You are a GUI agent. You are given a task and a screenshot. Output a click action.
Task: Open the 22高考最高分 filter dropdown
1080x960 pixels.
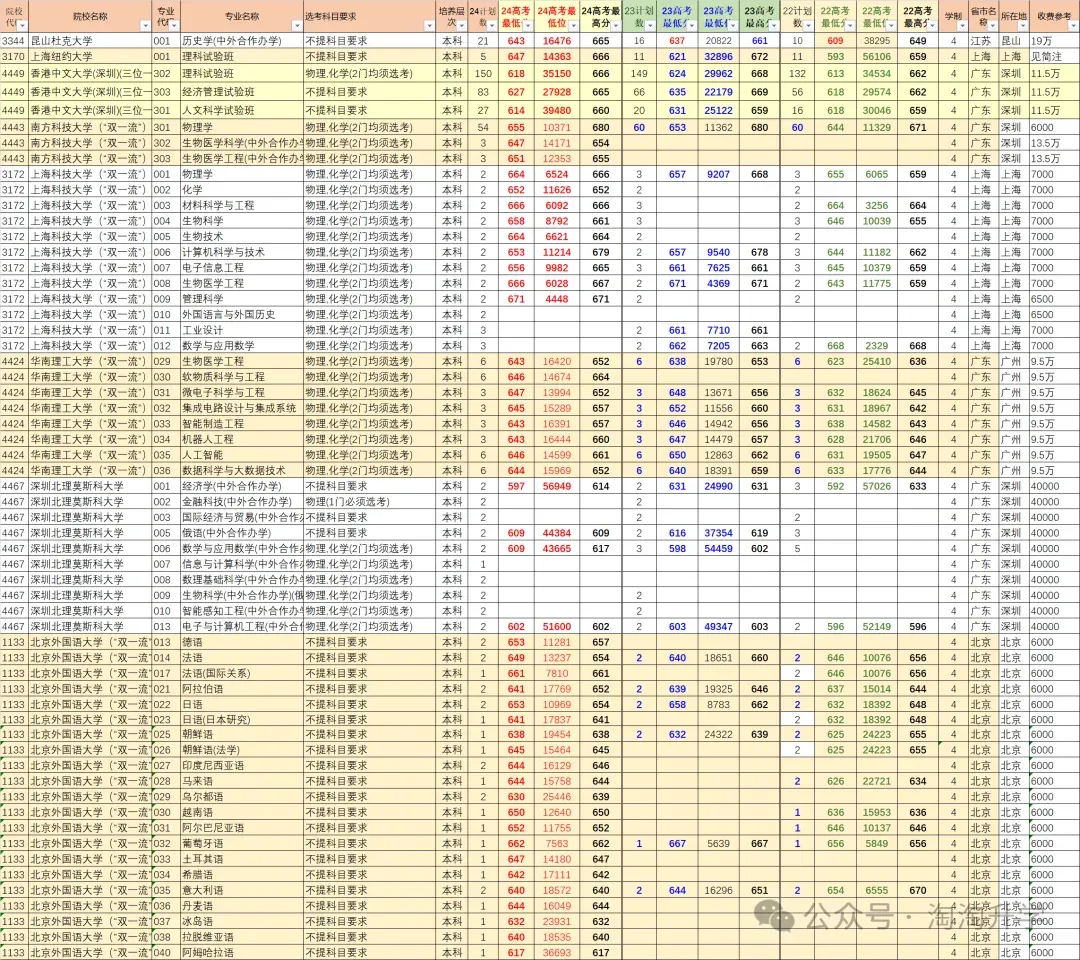[x=932, y=25]
